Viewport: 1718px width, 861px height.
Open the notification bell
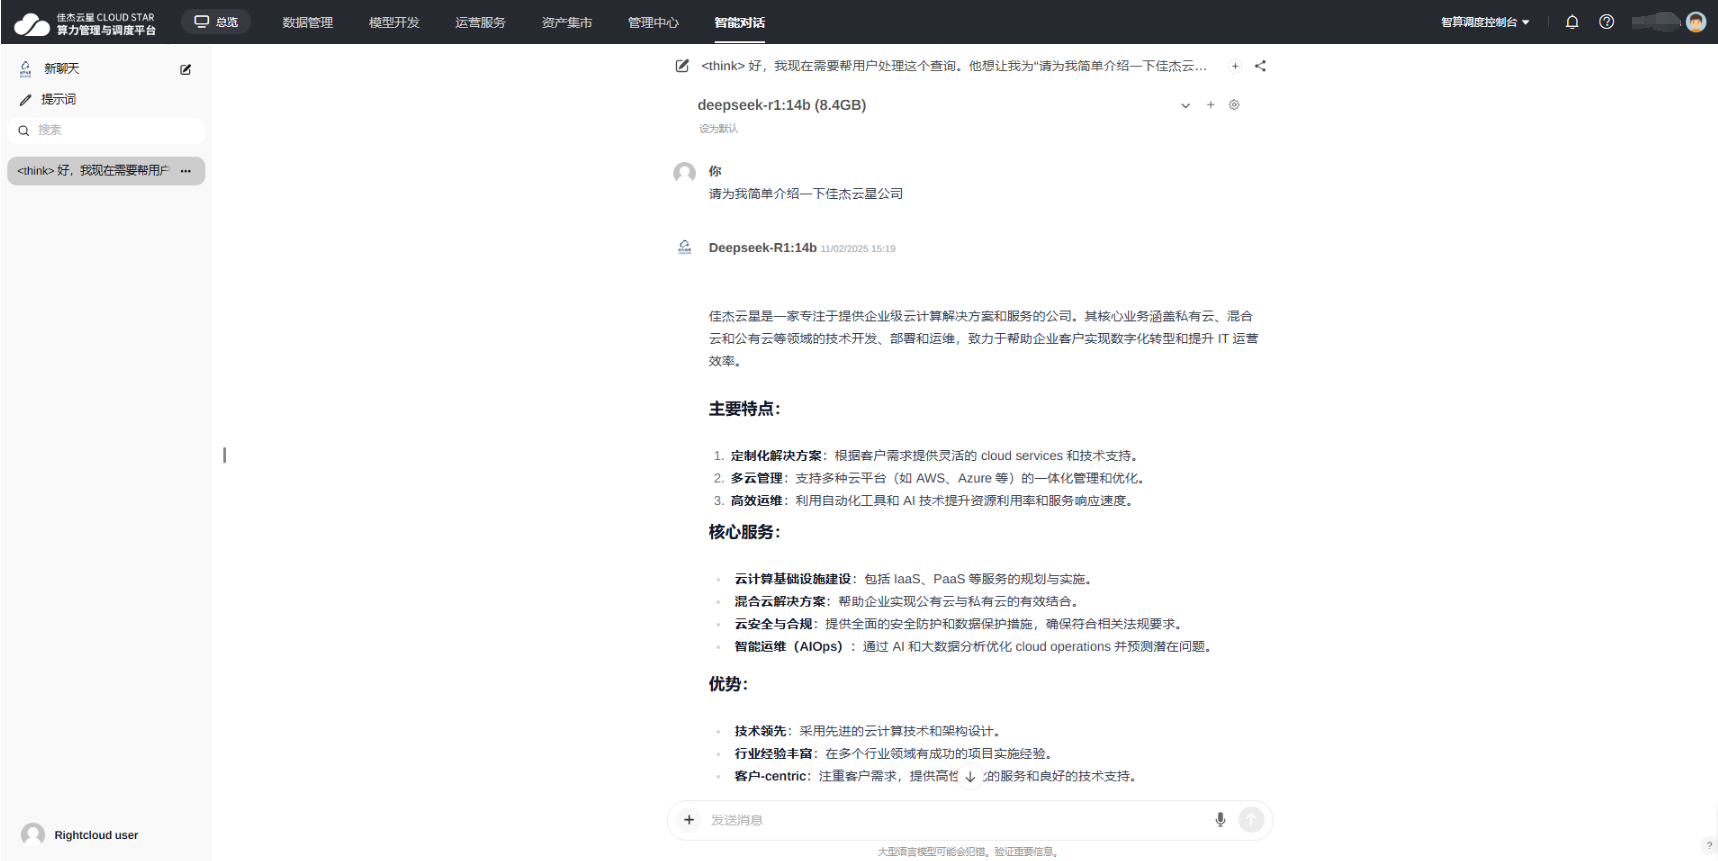click(1572, 22)
